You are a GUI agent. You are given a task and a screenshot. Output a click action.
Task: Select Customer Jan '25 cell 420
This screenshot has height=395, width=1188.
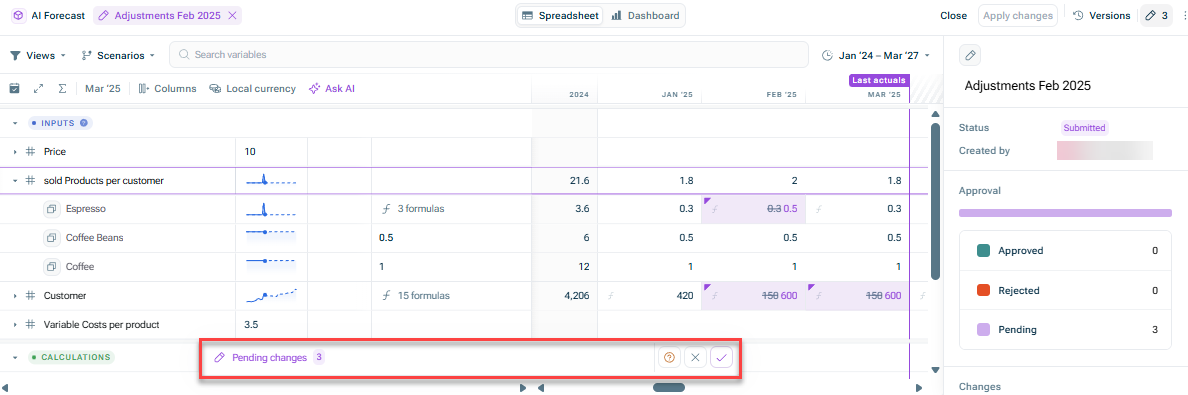[x=649, y=296]
